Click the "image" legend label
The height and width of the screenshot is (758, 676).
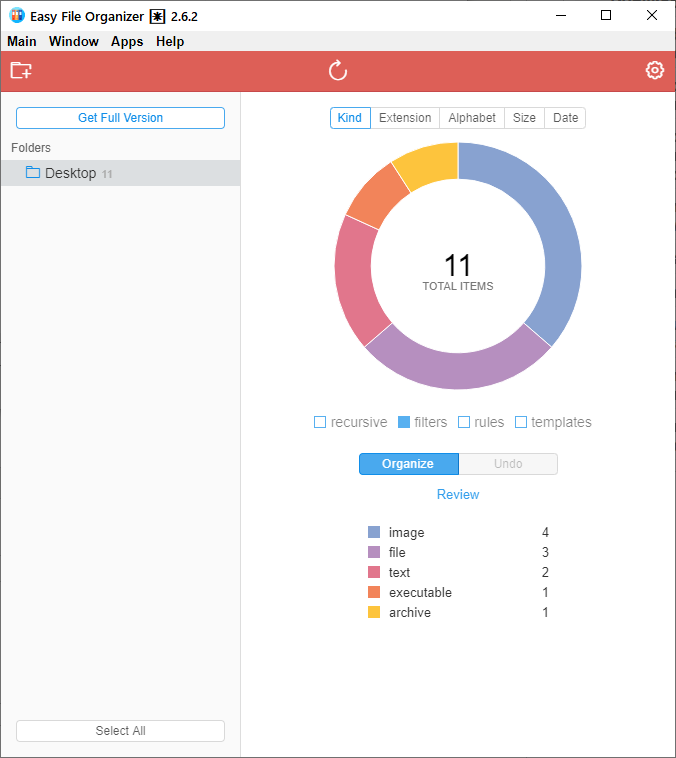coord(406,533)
